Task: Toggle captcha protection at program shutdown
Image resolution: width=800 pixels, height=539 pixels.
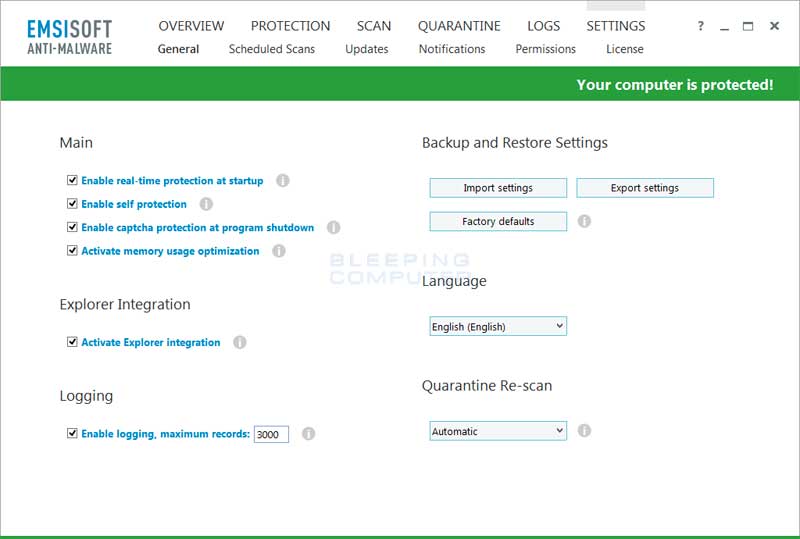Action: pos(72,227)
